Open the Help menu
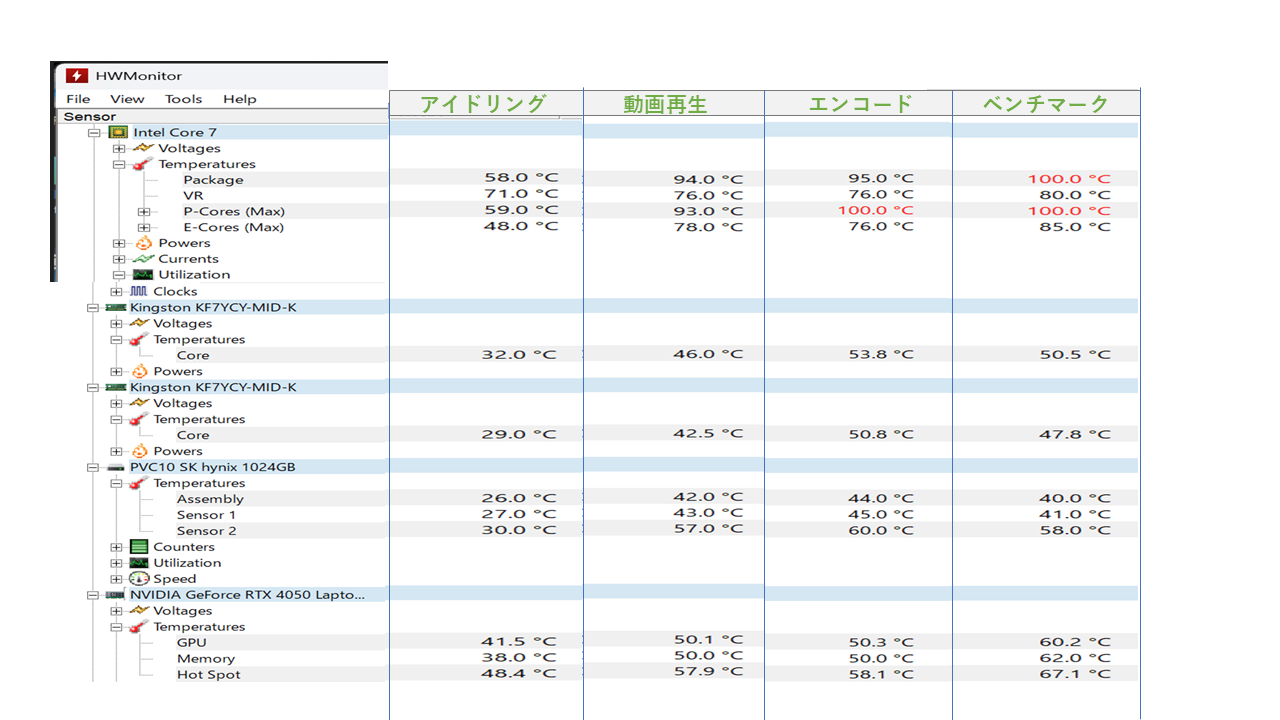The width and height of the screenshot is (1280, 720). [239, 99]
